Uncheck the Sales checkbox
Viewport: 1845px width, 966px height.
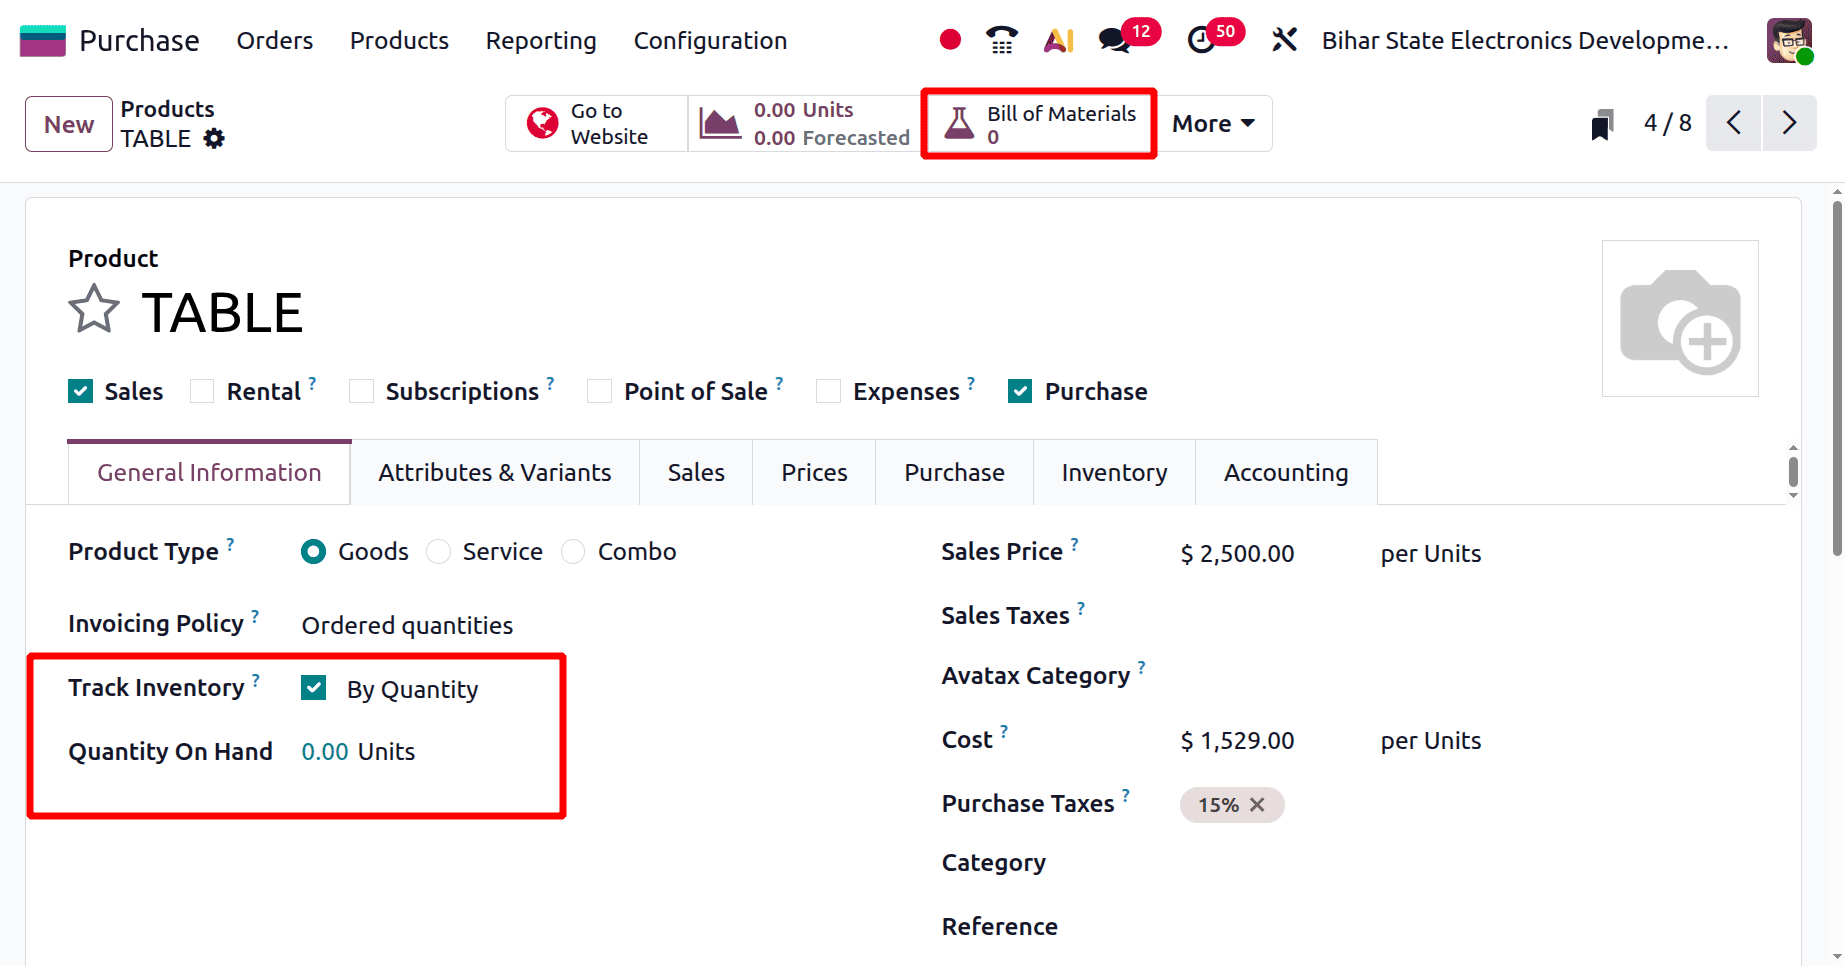click(x=79, y=391)
